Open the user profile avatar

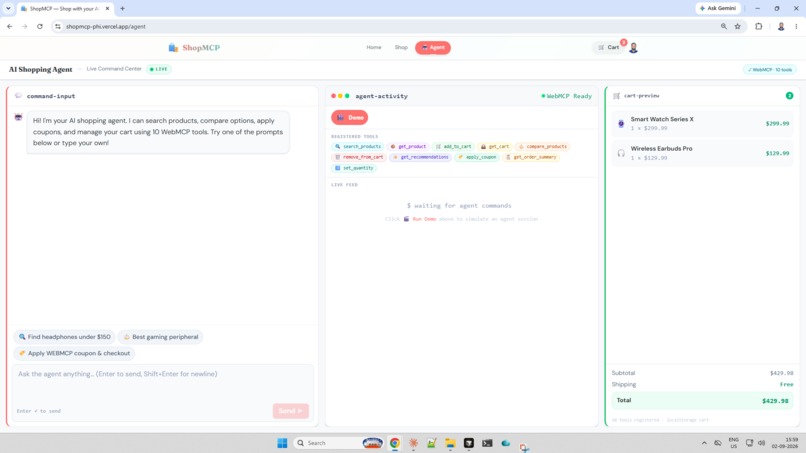coord(633,48)
